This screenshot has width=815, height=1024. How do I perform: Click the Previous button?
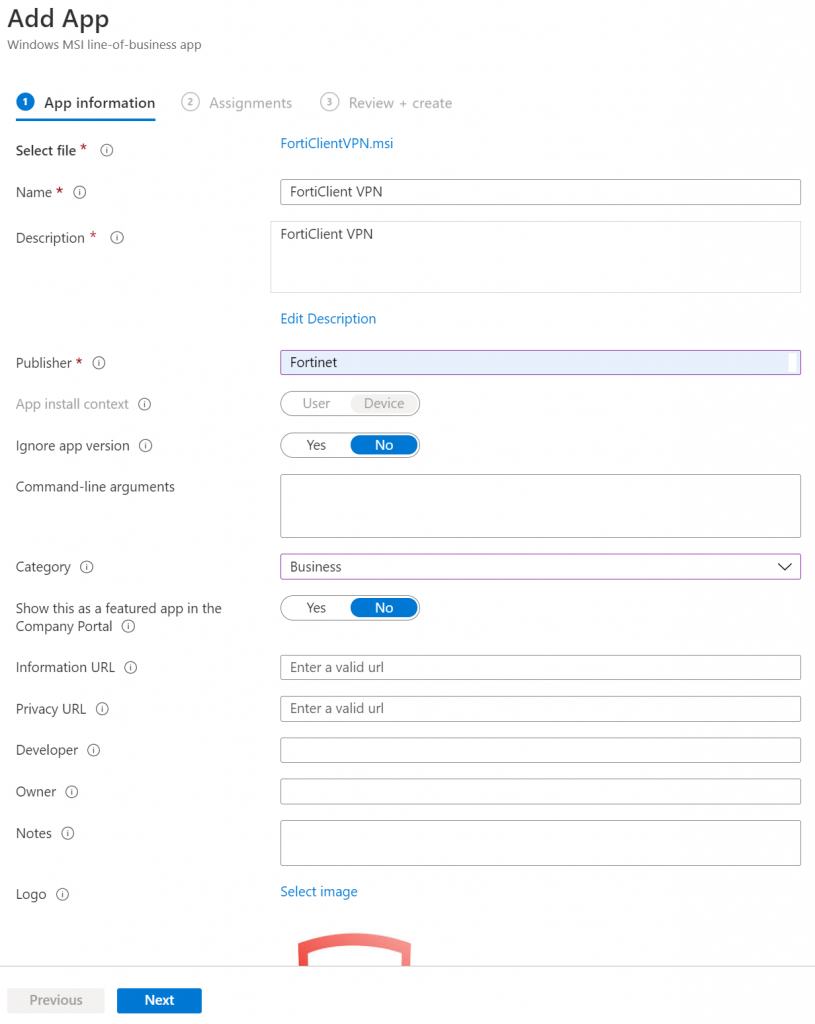56,1000
